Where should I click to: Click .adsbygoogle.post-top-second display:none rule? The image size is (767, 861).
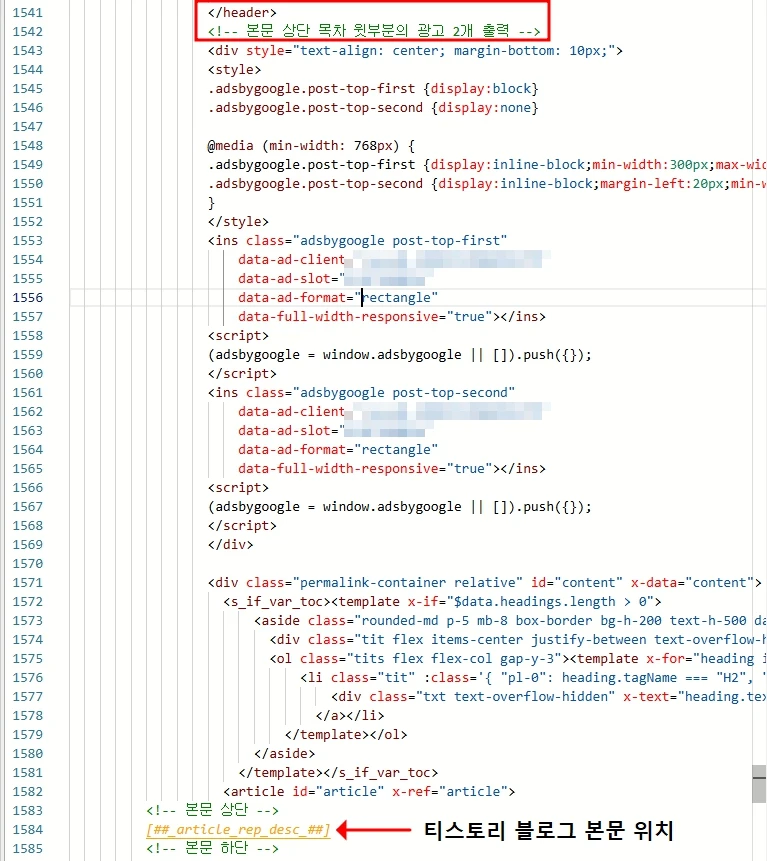(373, 108)
